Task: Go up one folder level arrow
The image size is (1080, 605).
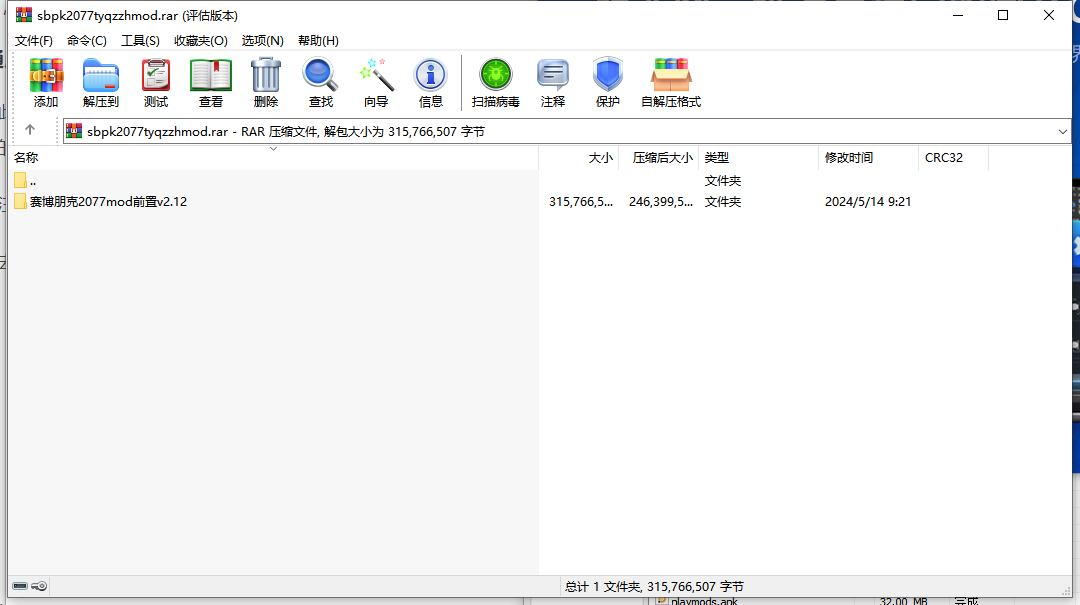Action: point(30,130)
